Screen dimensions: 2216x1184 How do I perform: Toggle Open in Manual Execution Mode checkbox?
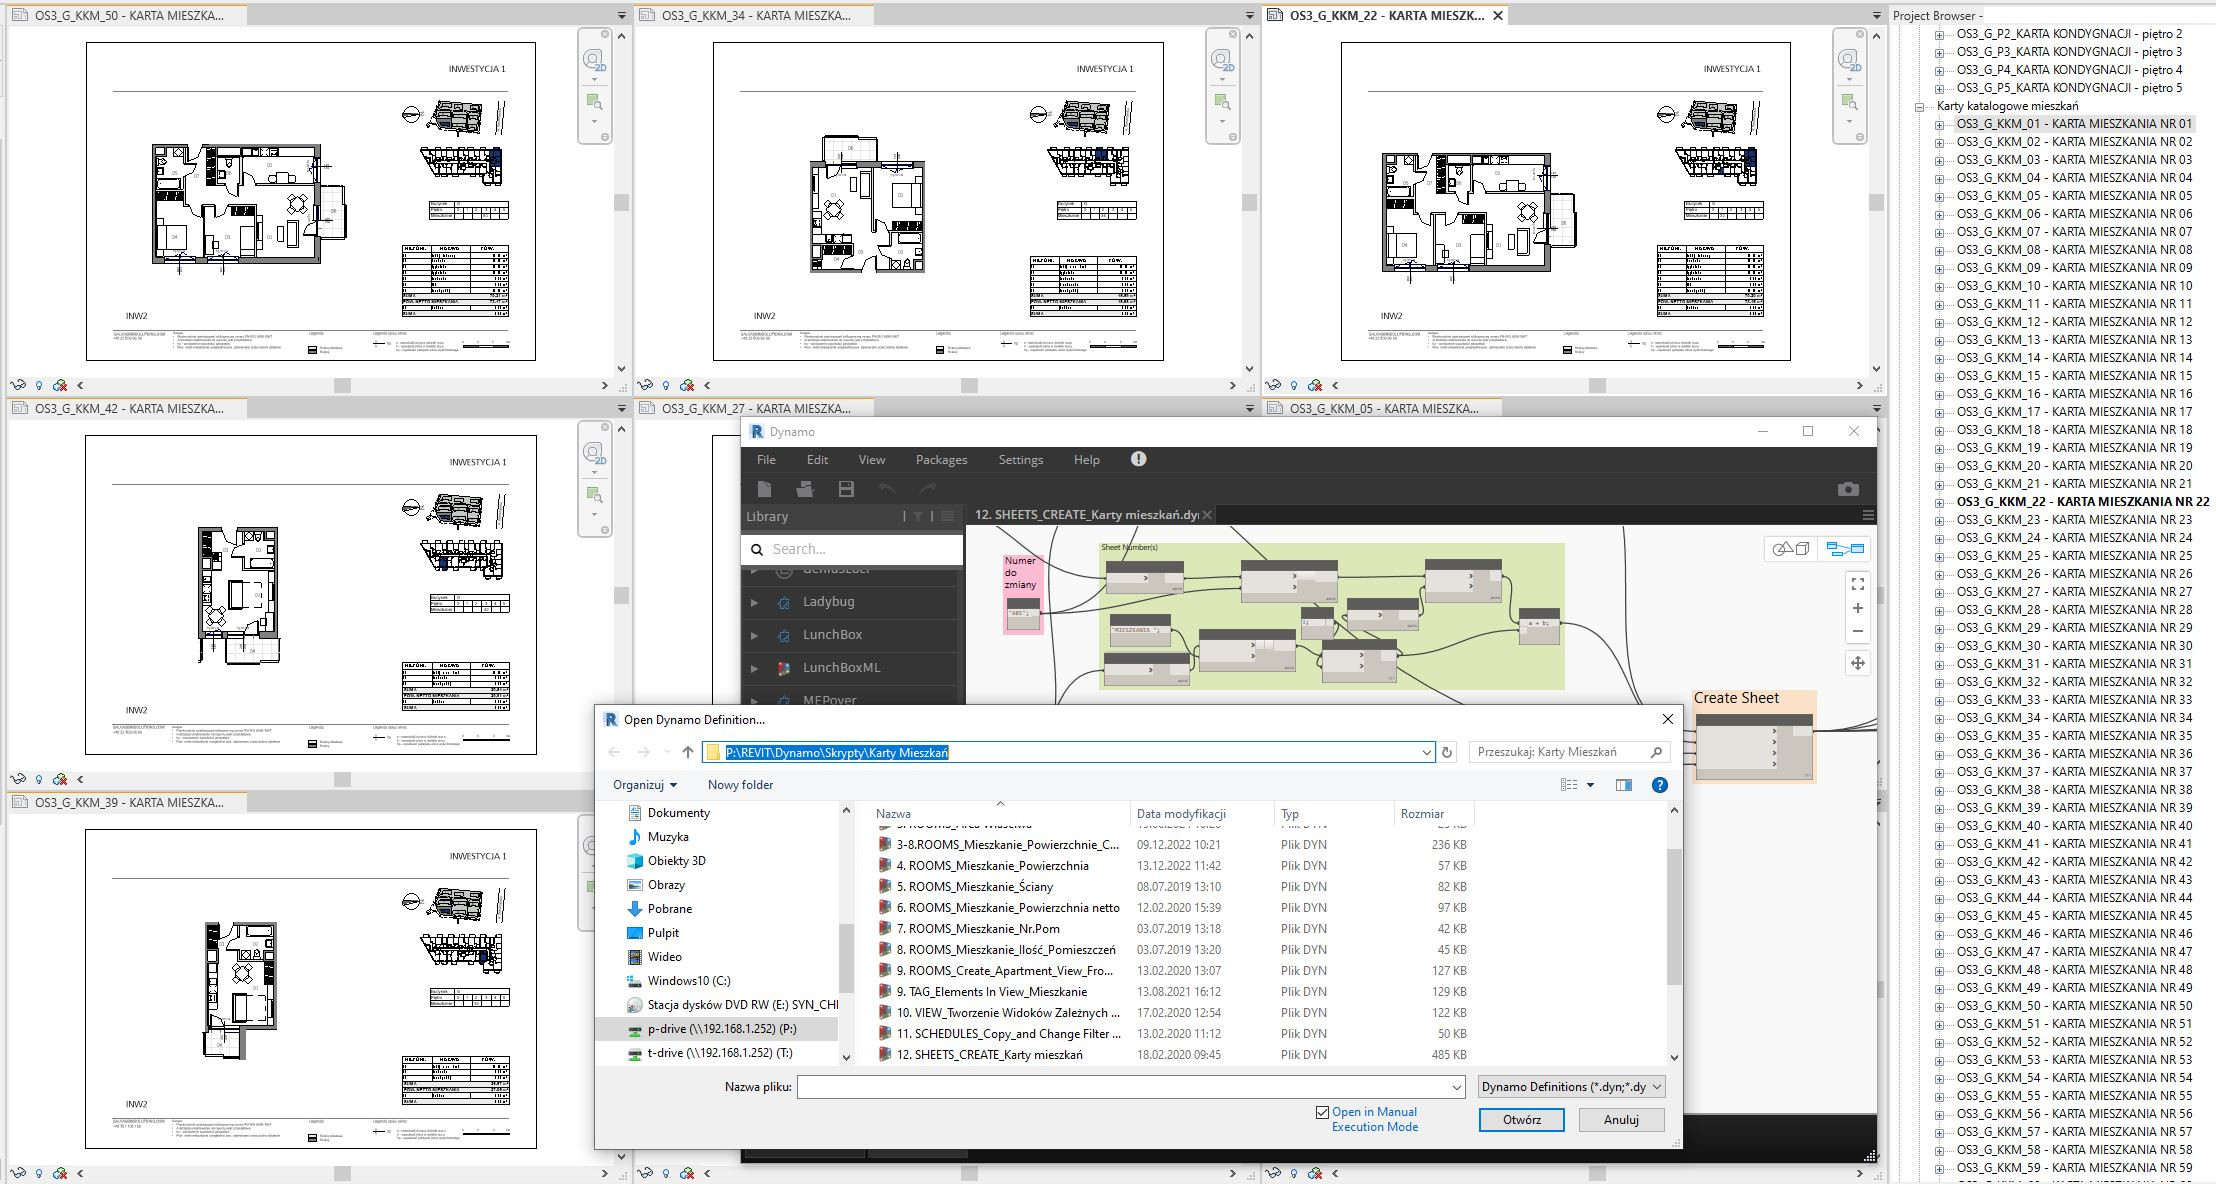tap(1322, 1112)
